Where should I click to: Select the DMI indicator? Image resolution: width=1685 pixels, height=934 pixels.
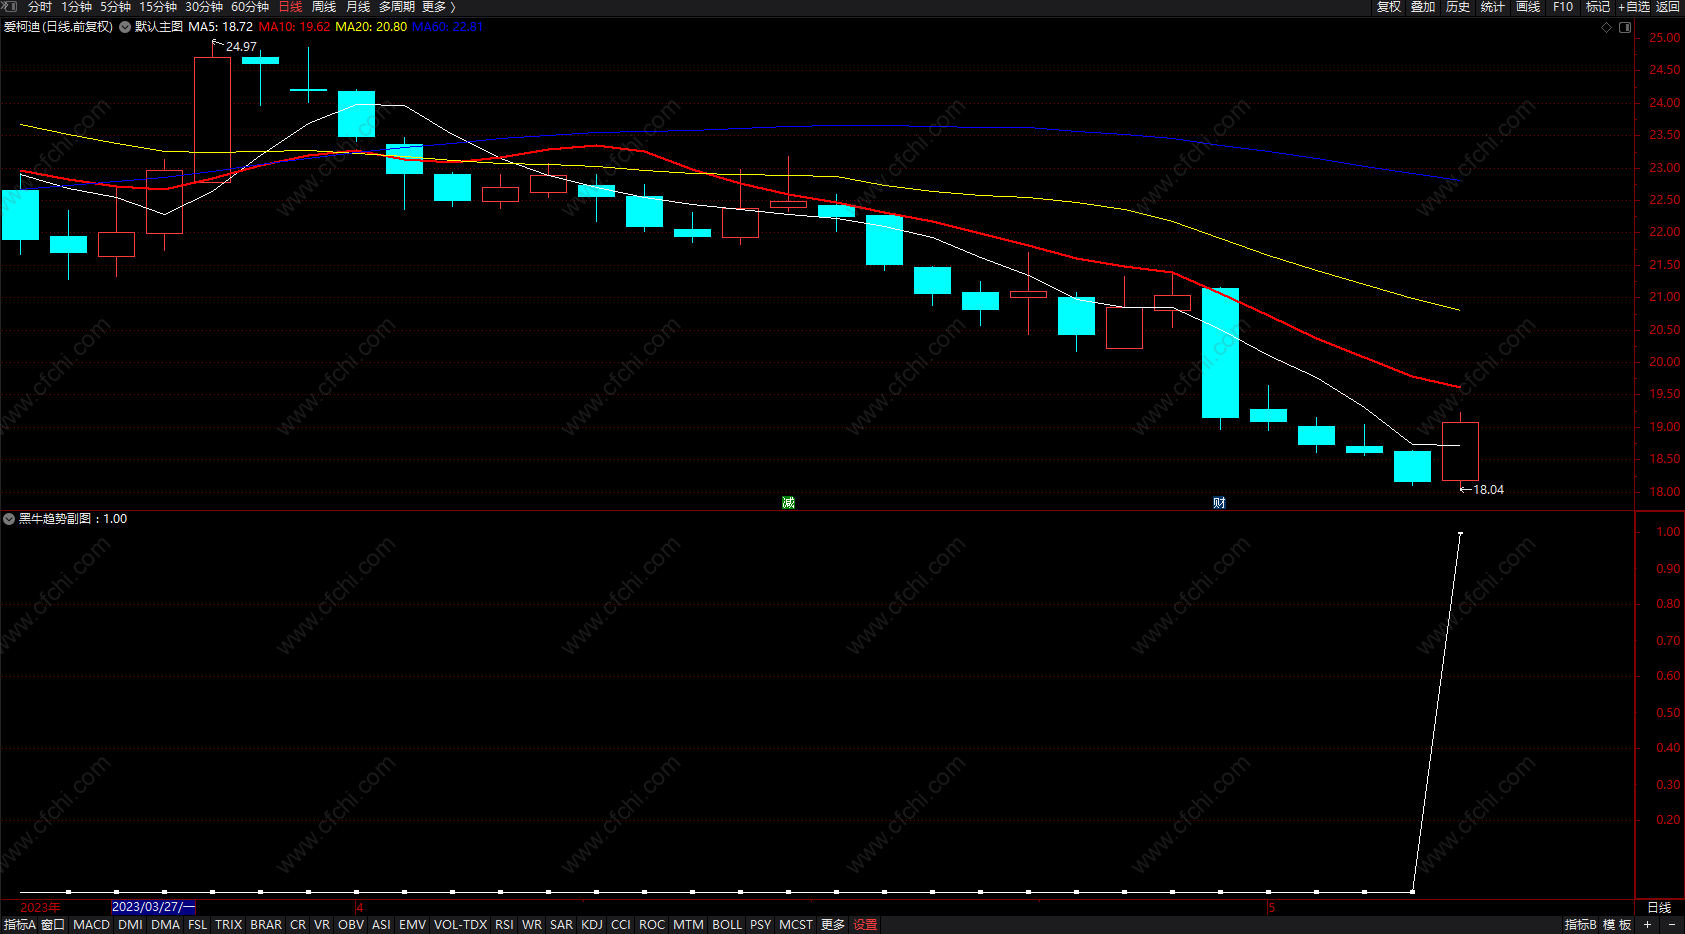coord(130,925)
